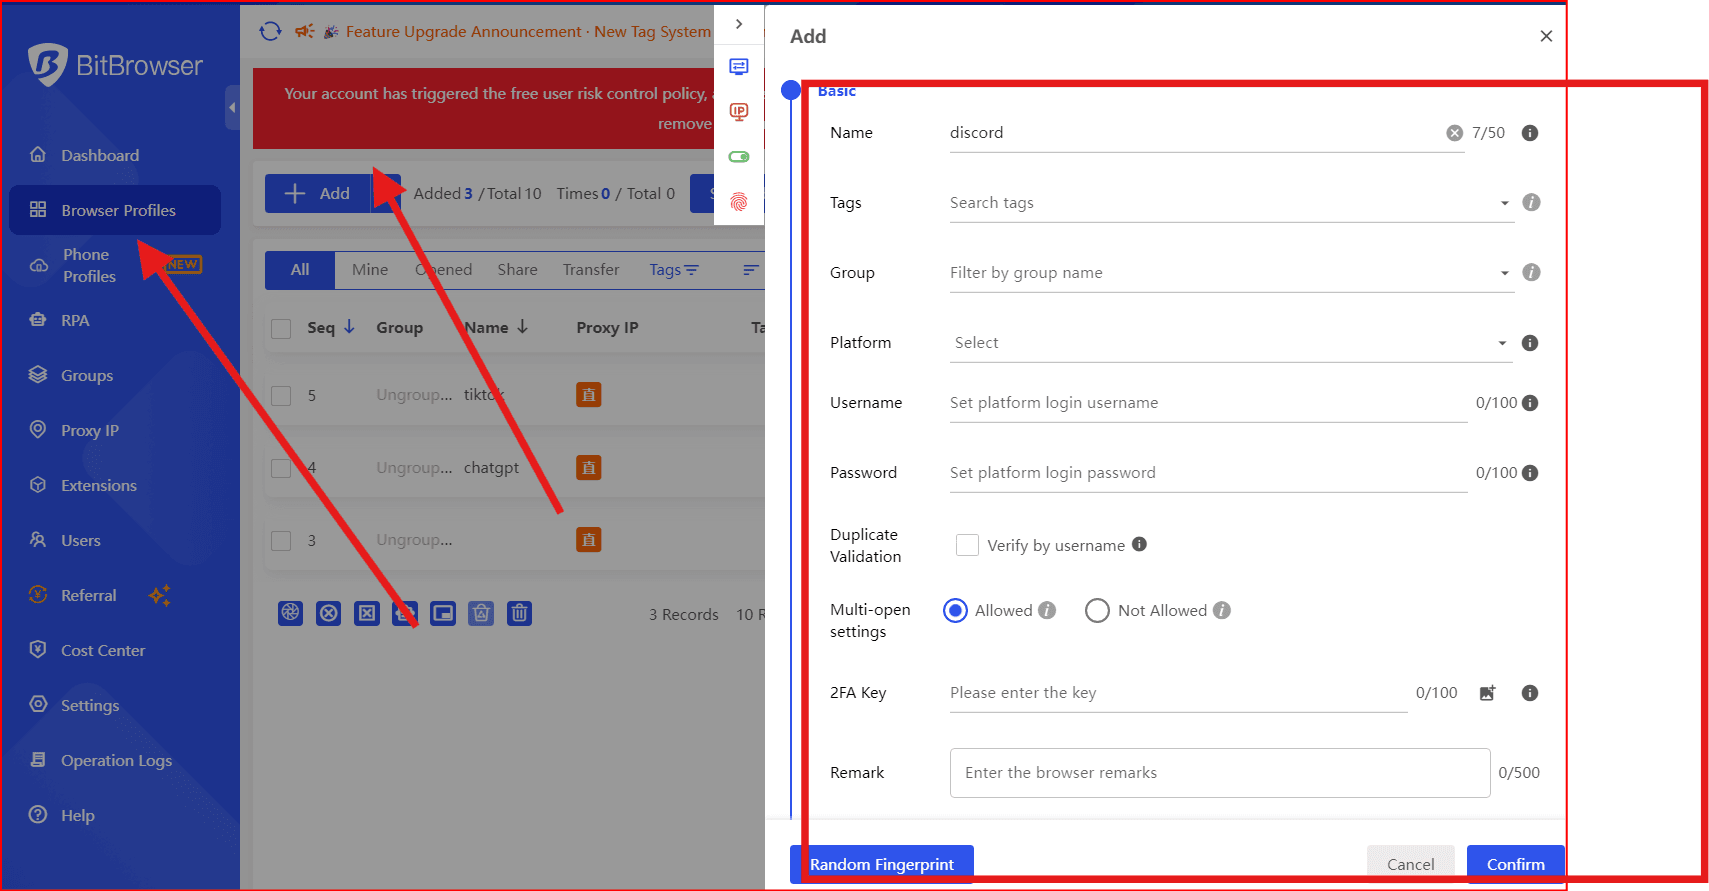The image size is (1709, 891).
Task: Click the 2FA Key image upload icon
Action: [x=1487, y=693]
